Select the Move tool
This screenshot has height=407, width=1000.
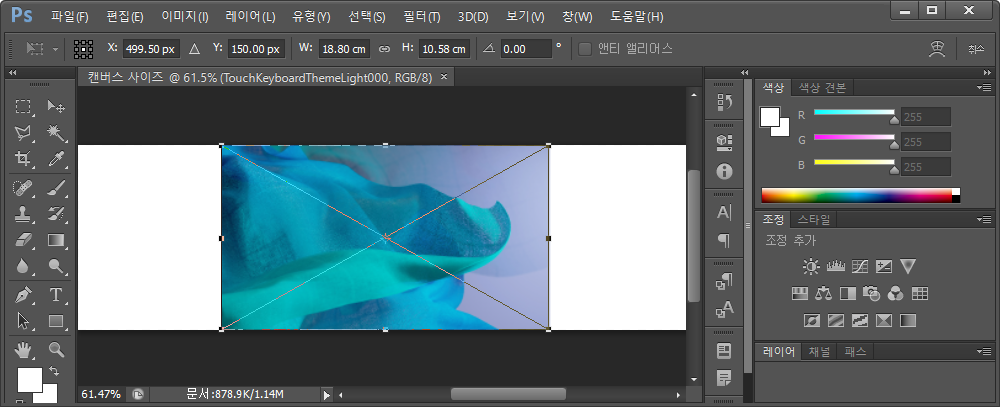coord(56,106)
